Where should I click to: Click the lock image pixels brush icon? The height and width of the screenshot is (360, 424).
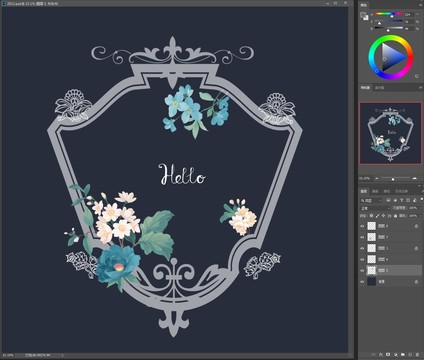377,216
